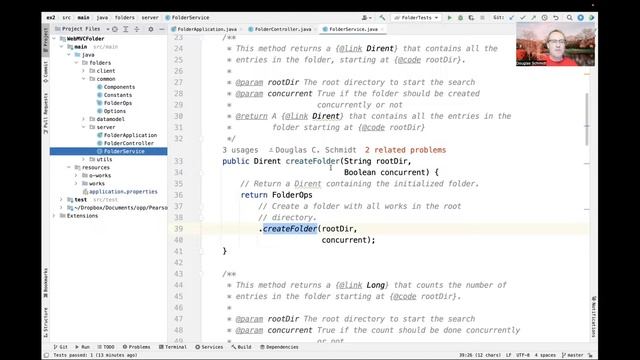Open Terminal tool window
The image size is (640, 360).
coord(173,347)
